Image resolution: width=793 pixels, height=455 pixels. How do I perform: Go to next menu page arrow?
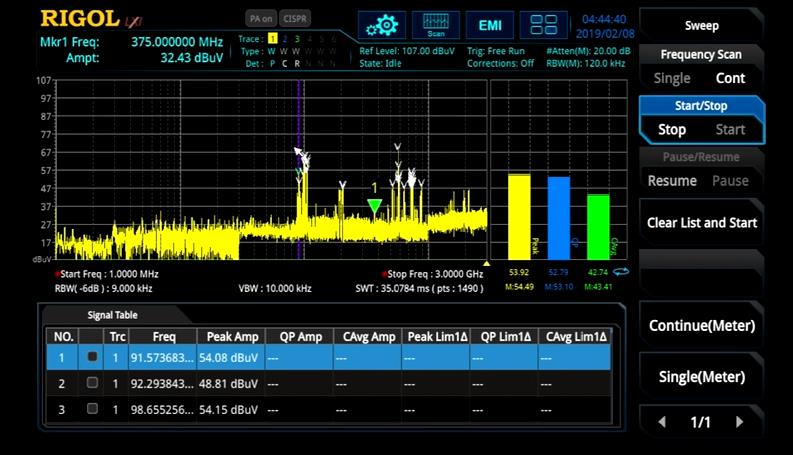tap(740, 422)
